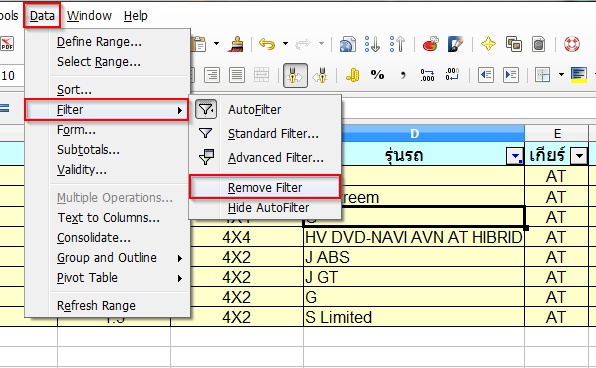Viewport: 596px width, 368px height.
Task: Toggle the Left-To-Right text direction icon
Action: 295,75
